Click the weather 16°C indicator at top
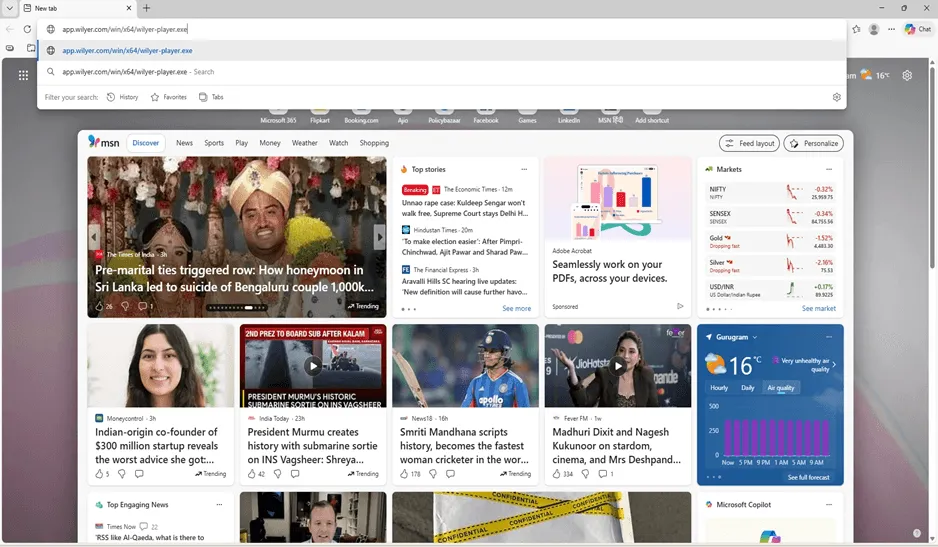This screenshot has width=938, height=547. coord(875,75)
